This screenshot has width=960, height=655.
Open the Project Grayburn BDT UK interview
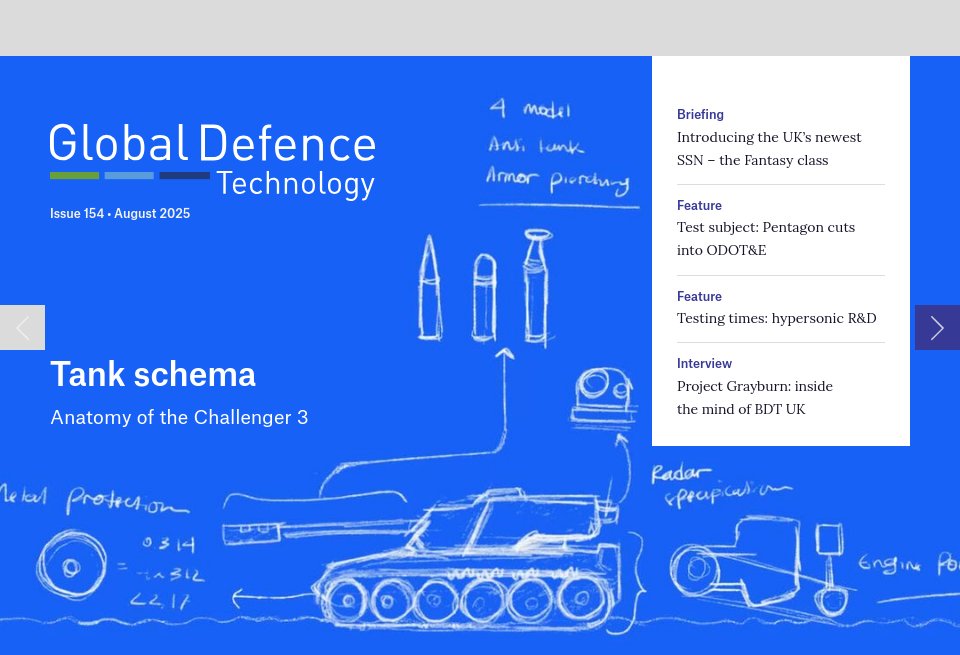tap(755, 397)
